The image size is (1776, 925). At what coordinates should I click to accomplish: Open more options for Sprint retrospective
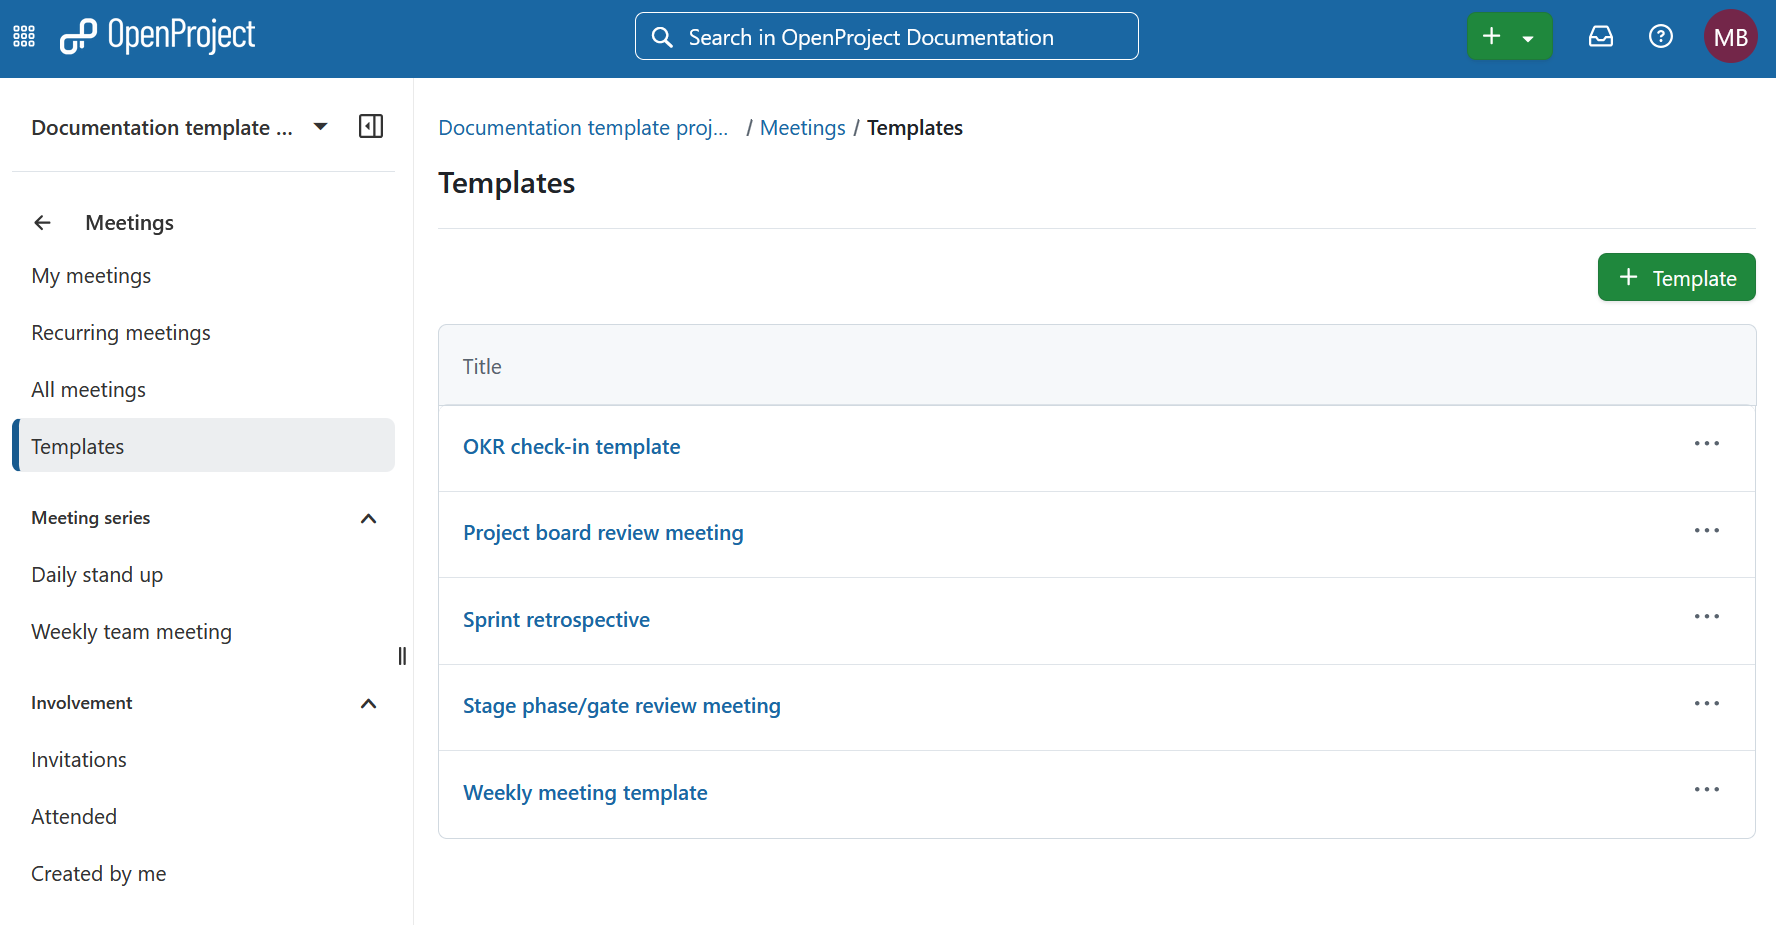click(x=1707, y=617)
